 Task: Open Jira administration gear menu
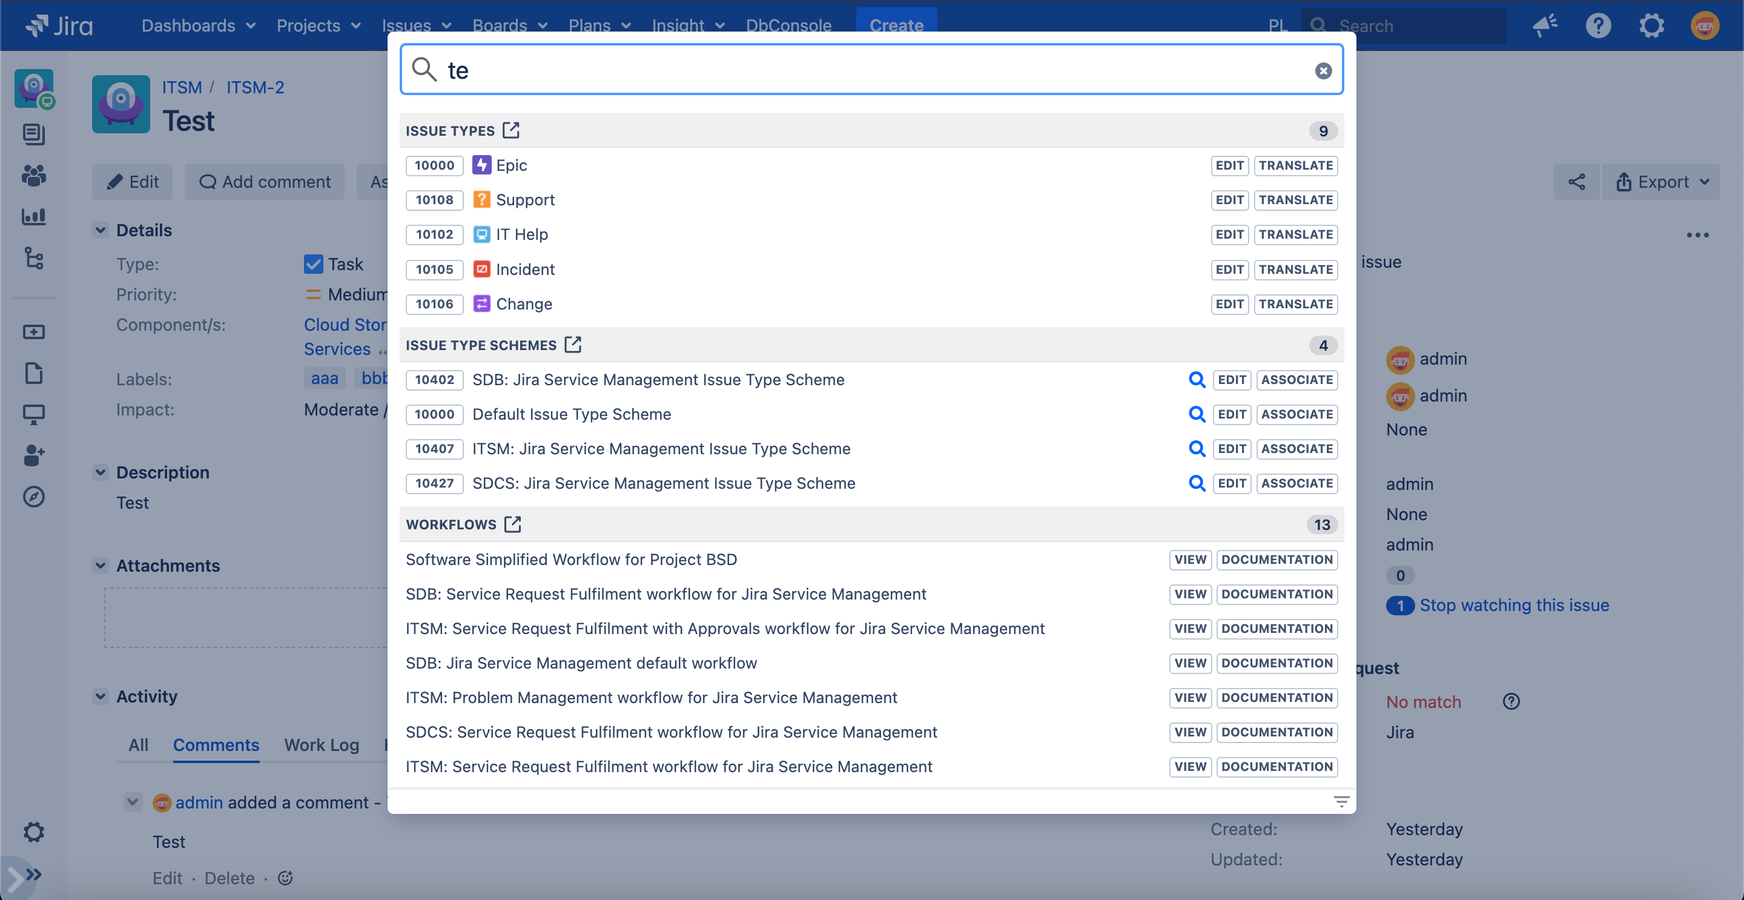1652,25
